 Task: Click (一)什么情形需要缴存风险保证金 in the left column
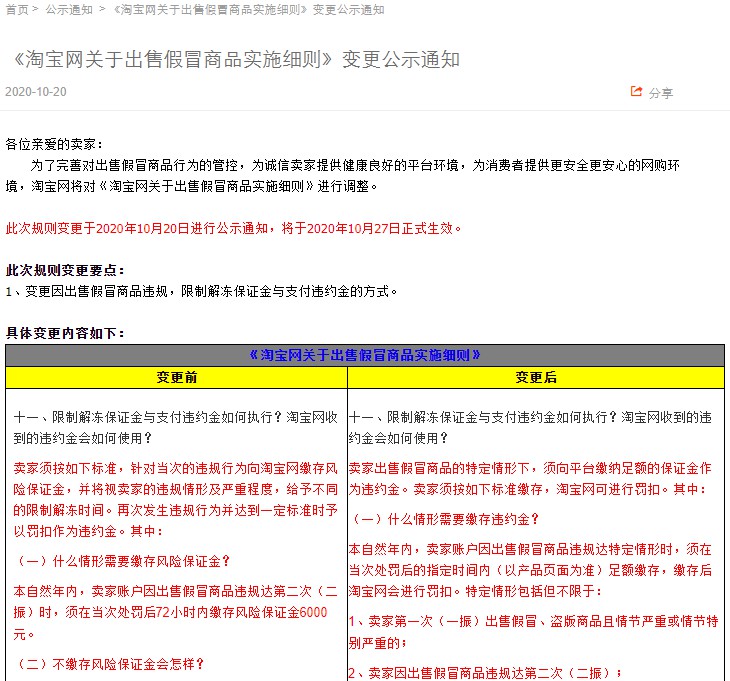coord(122,561)
